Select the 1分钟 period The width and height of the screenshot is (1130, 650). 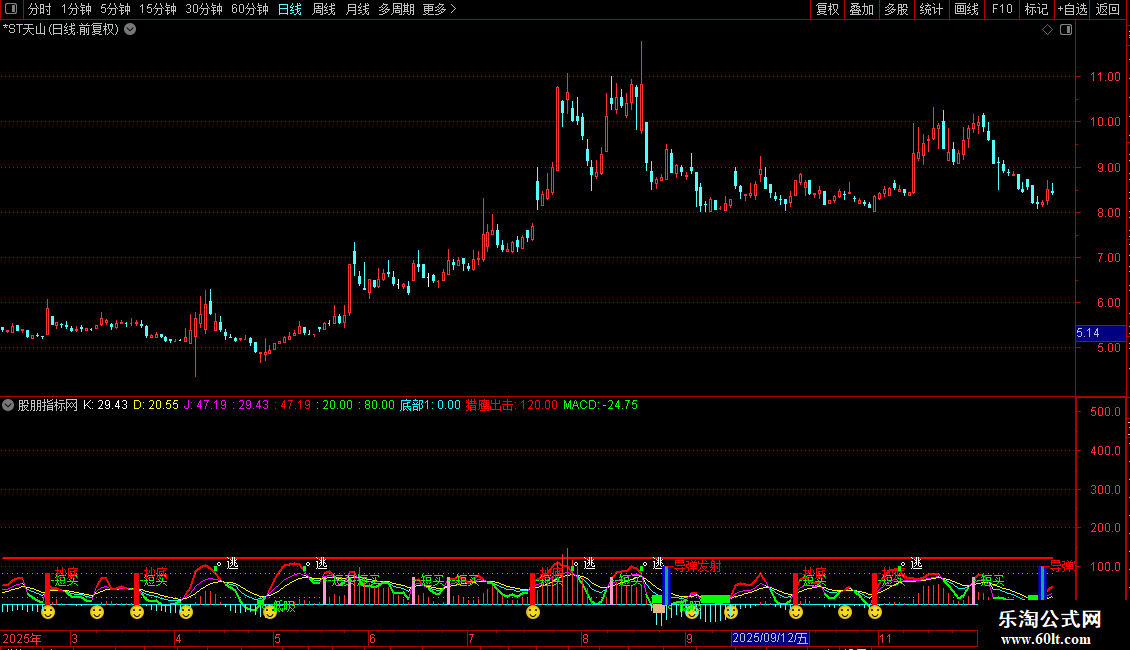click(76, 9)
